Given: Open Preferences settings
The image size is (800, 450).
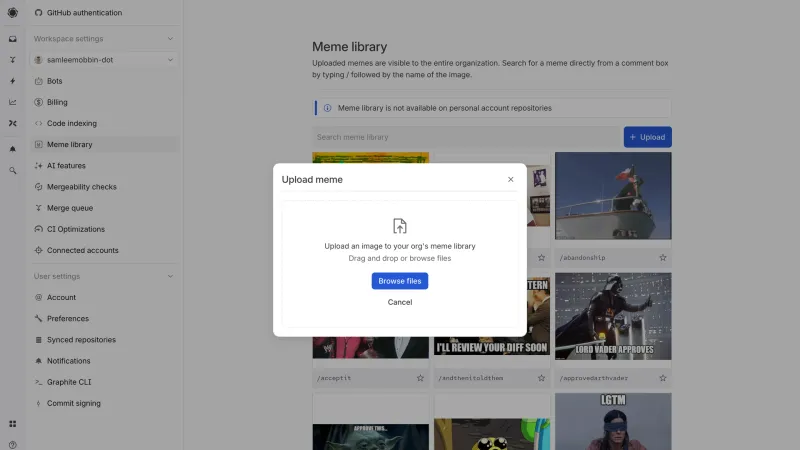Looking at the screenshot, I should click(x=104, y=318).
